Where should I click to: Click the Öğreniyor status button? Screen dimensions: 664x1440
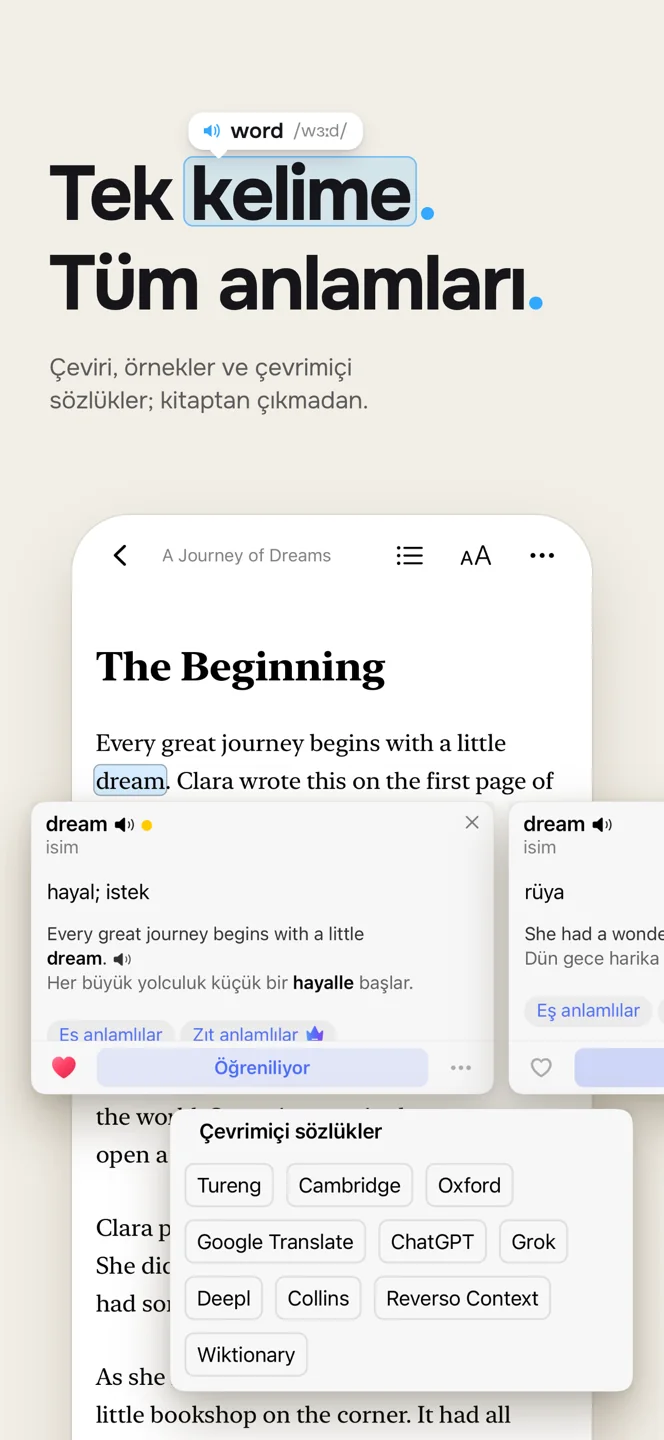click(x=262, y=1067)
